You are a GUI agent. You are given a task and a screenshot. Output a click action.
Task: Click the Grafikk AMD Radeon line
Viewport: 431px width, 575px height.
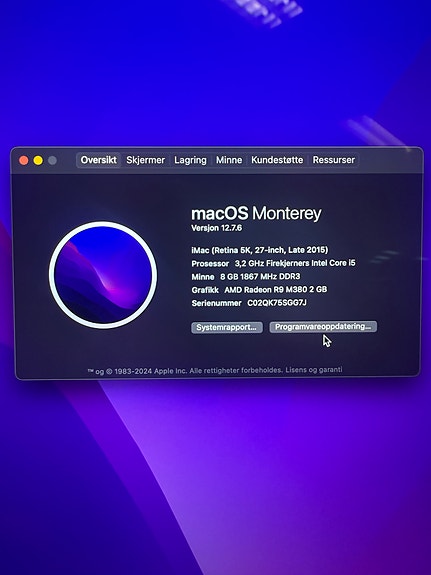[259, 290]
